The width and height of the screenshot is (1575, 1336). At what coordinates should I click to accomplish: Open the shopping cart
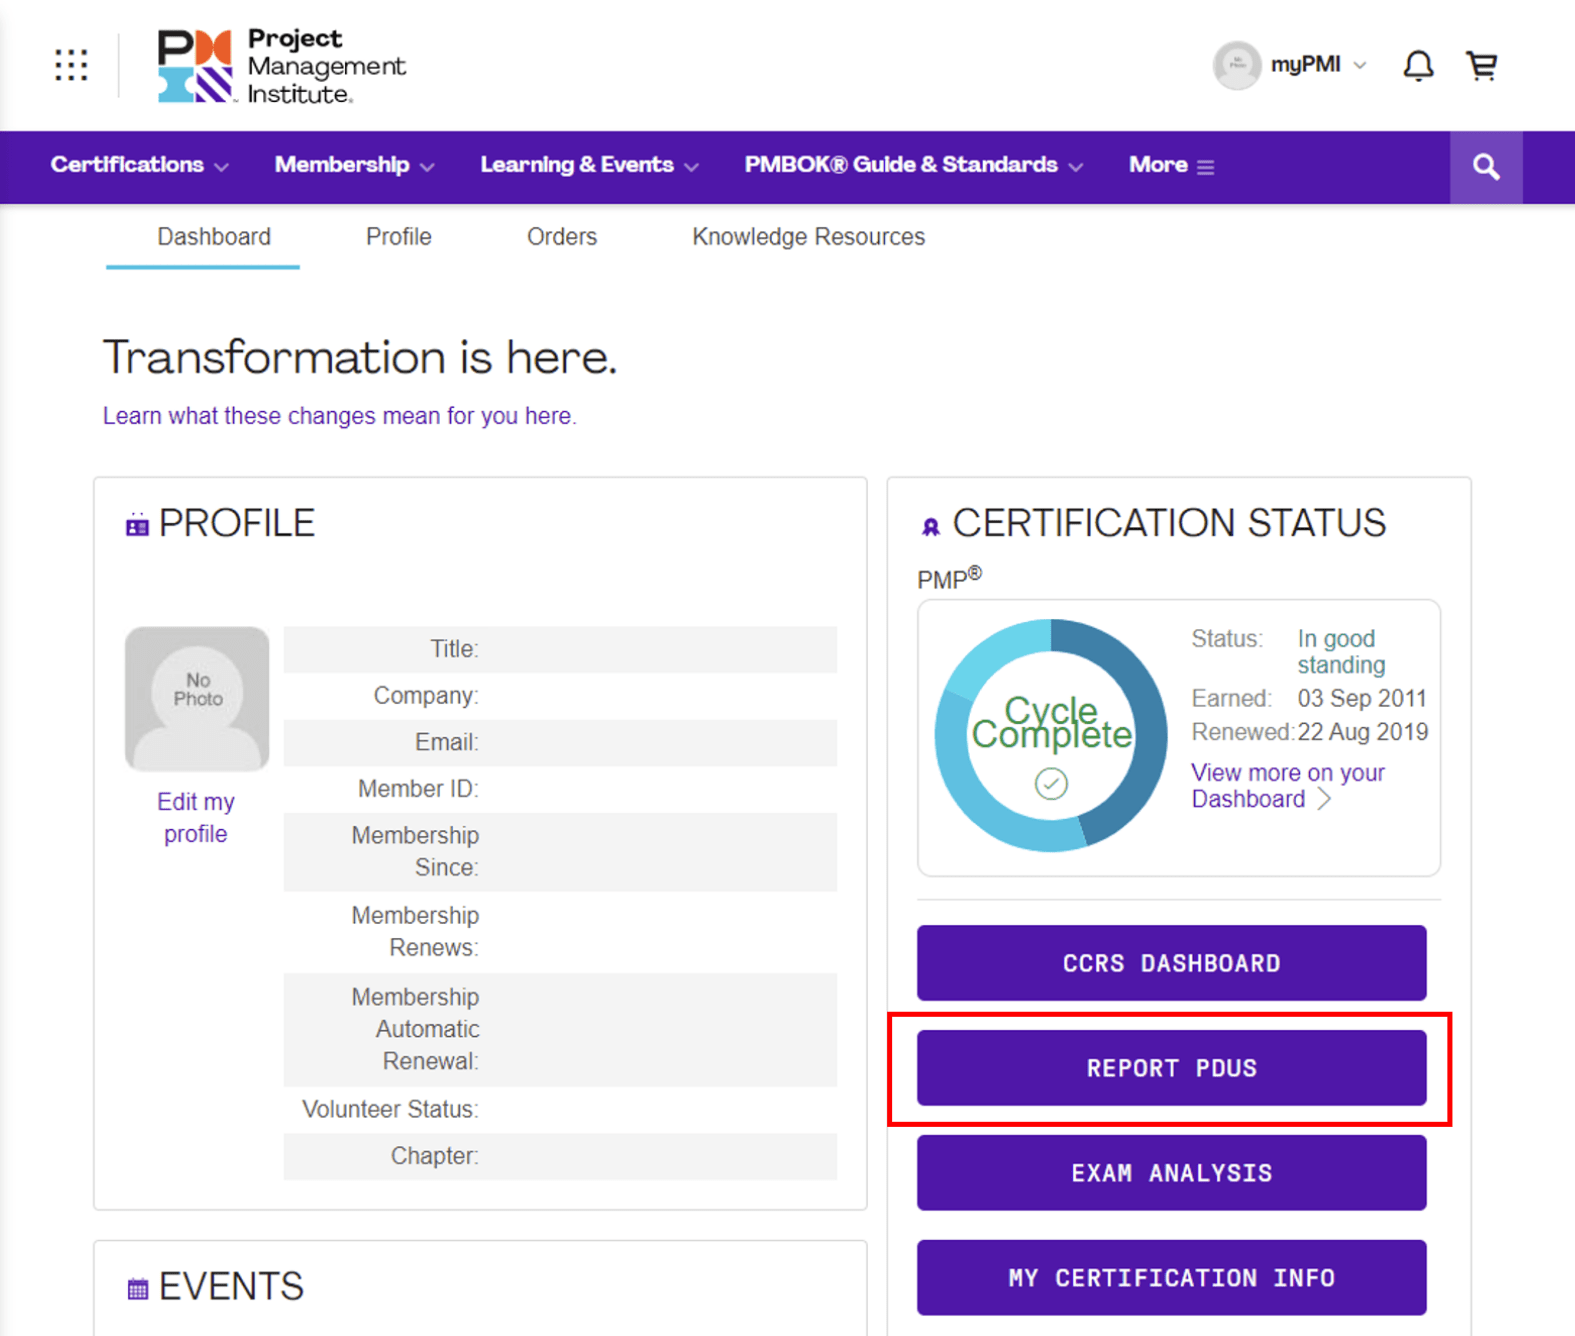point(1481,66)
